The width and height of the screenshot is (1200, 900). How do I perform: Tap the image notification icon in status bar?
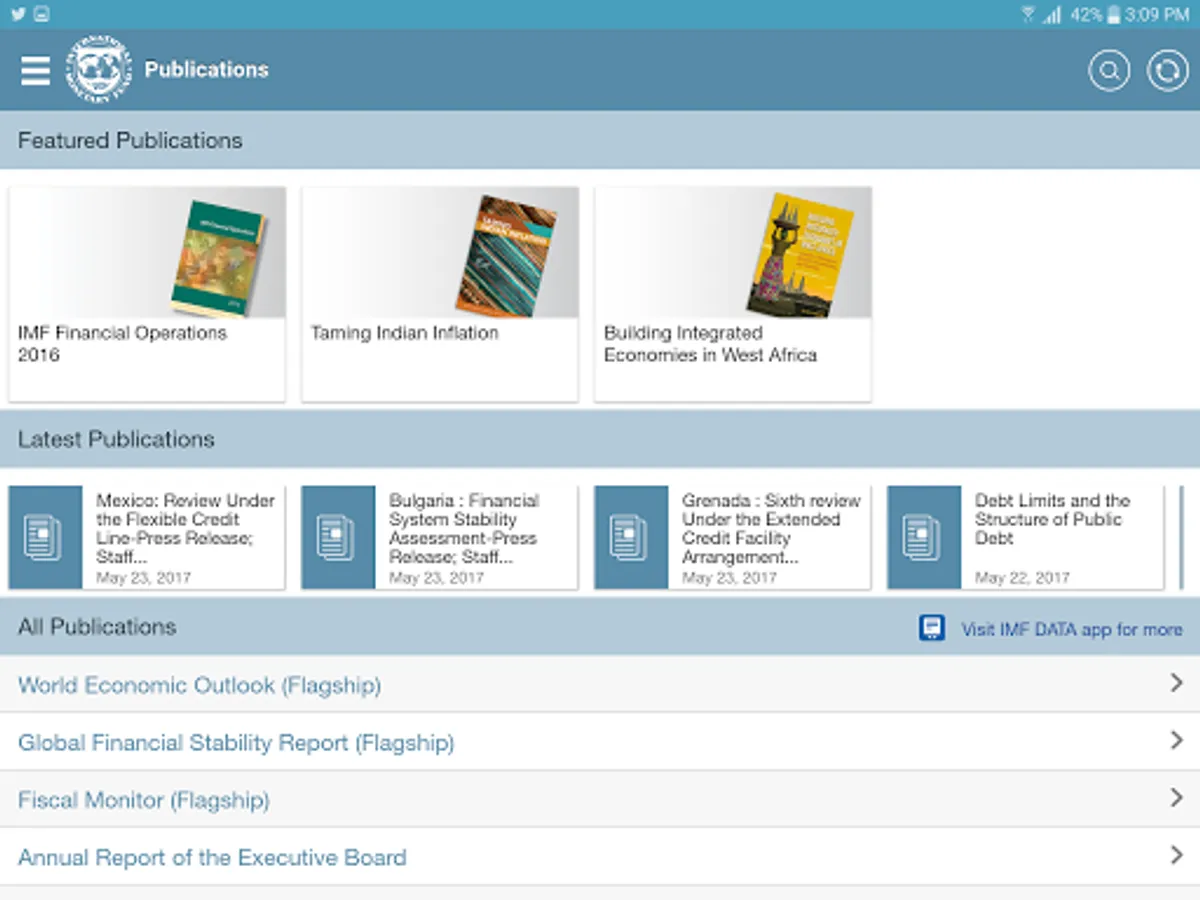[41, 14]
